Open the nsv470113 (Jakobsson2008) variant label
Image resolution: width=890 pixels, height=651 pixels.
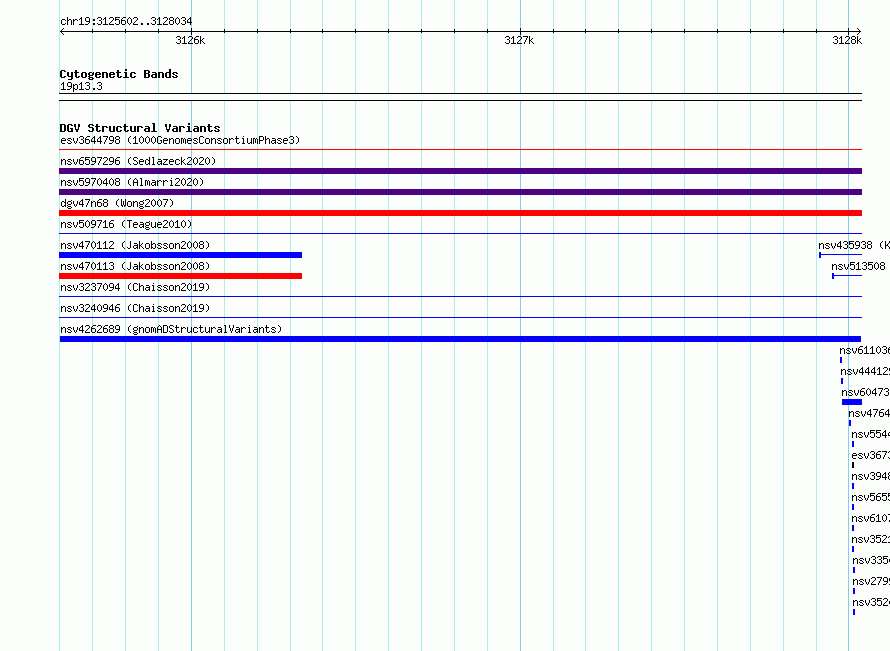[x=135, y=266]
